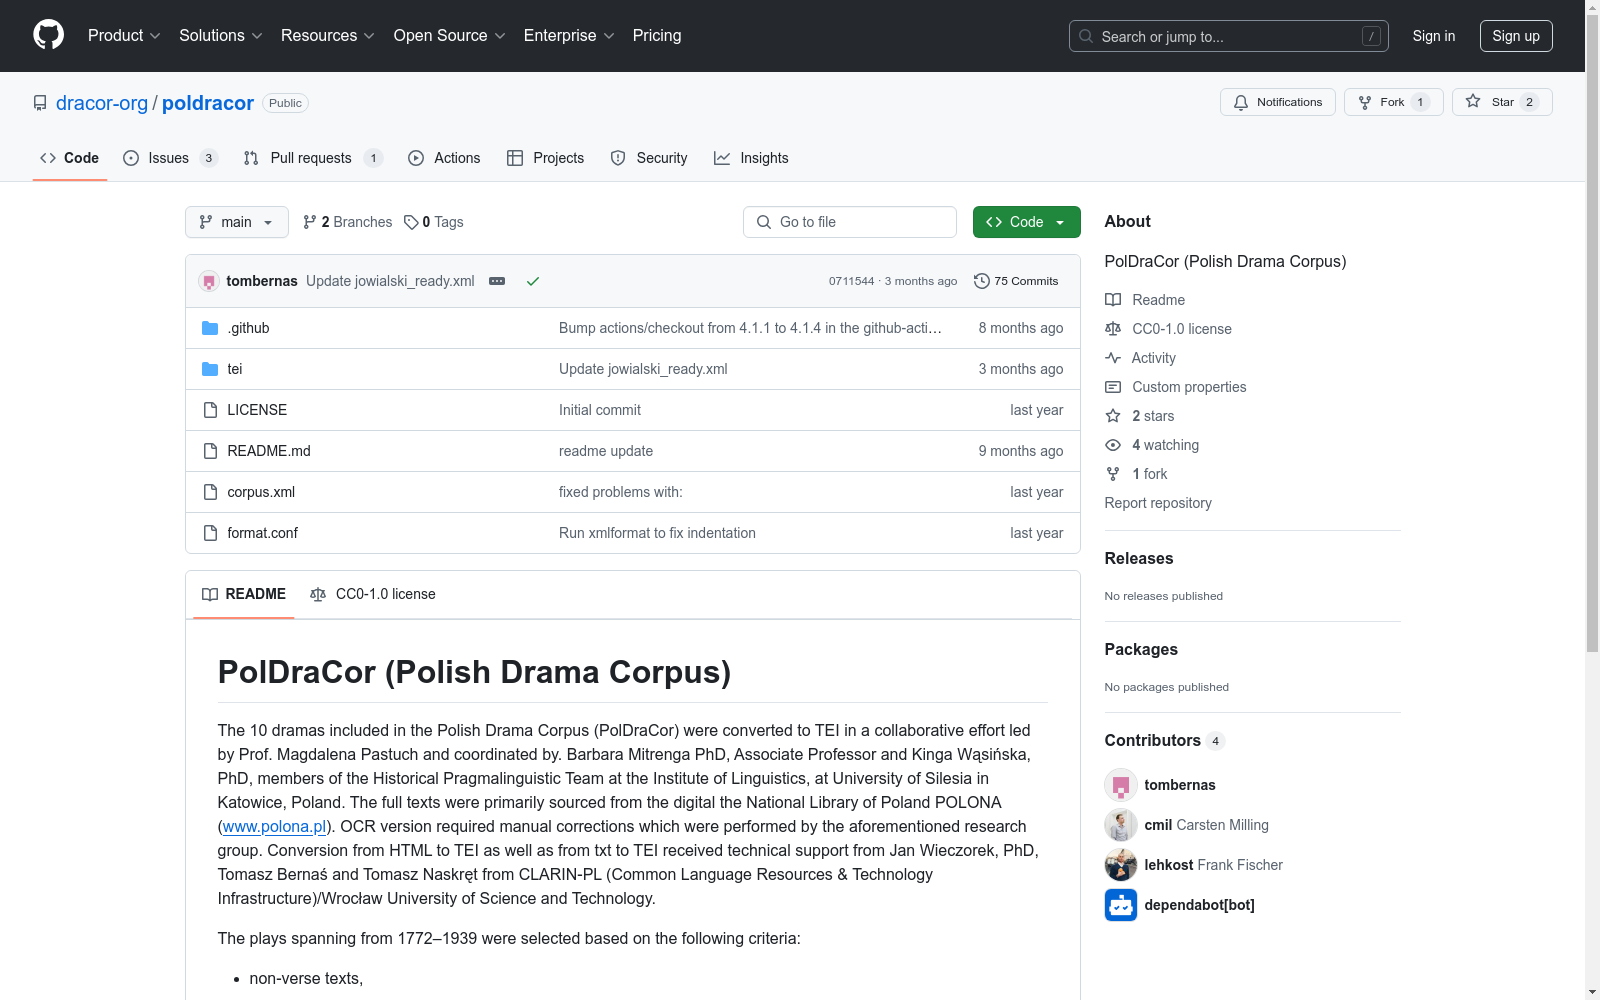Image resolution: width=1600 pixels, height=1000 pixels.
Task: Open the poldracor repository link
Action: pos(208,103)
